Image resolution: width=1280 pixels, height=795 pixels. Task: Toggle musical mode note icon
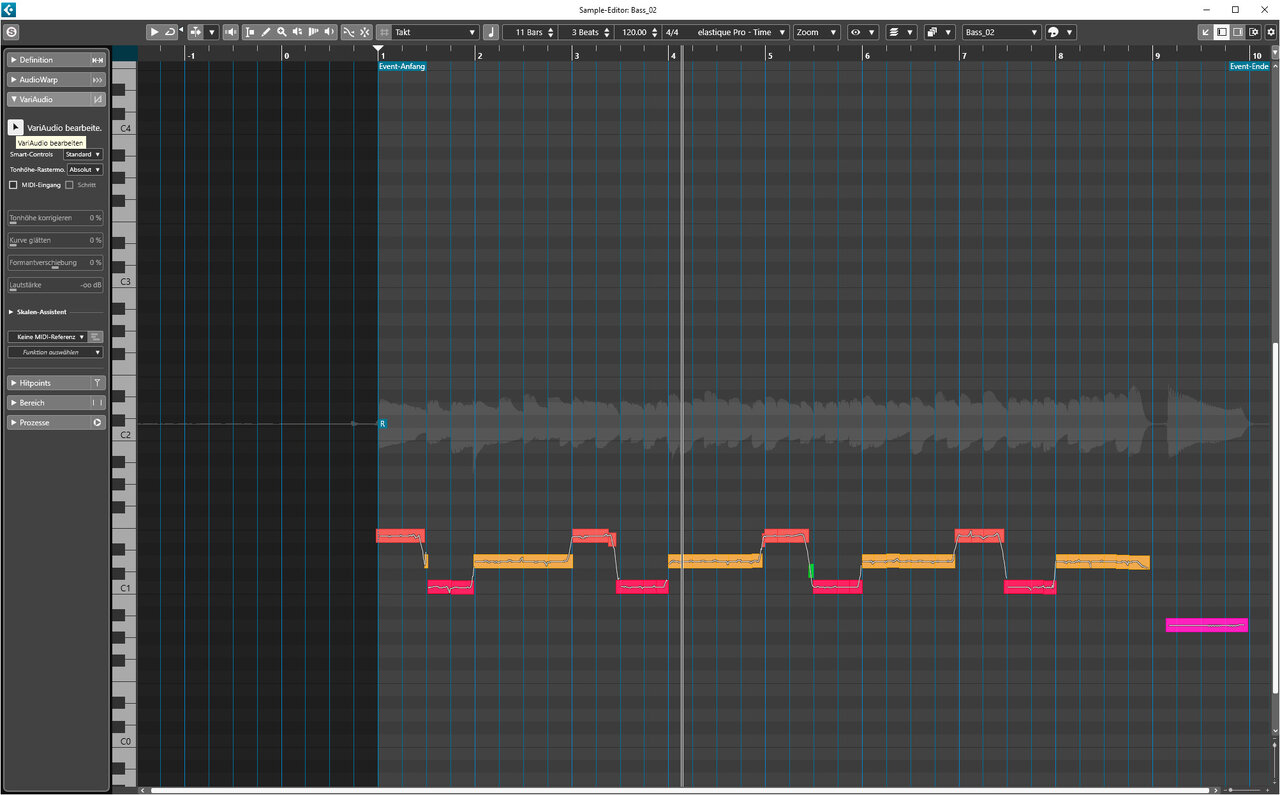(490, 32)
